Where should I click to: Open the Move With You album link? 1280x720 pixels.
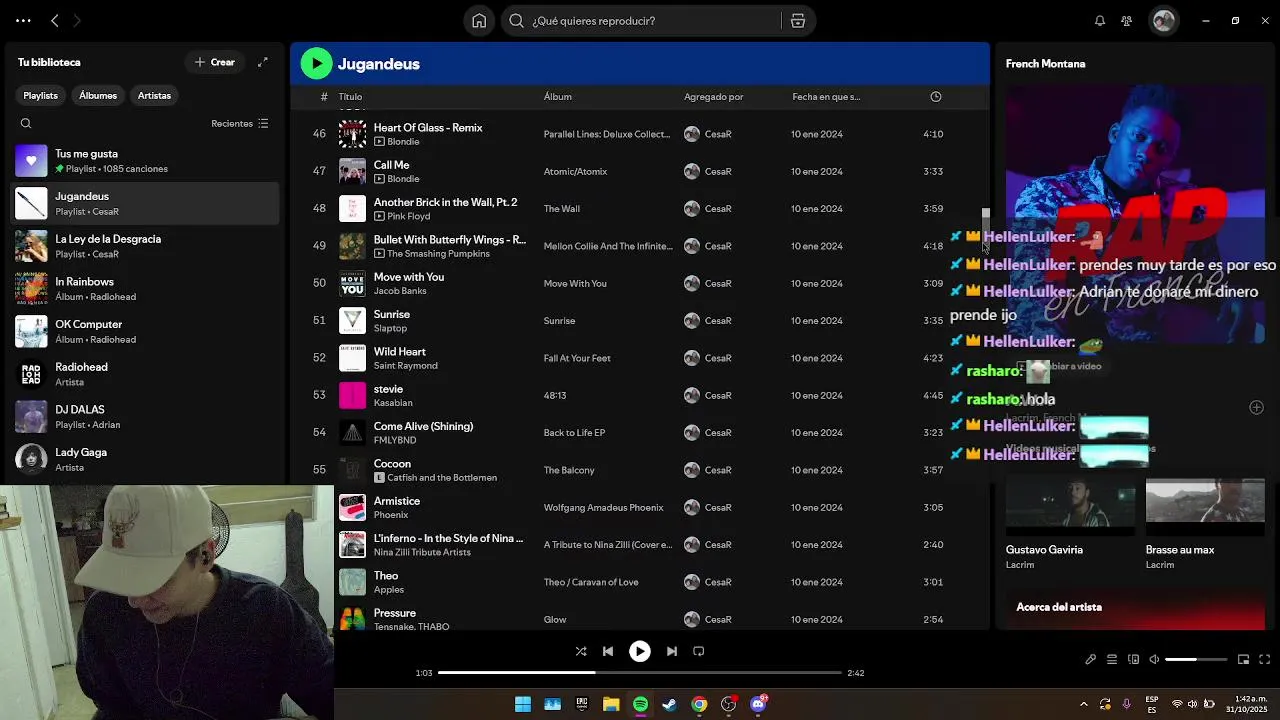pos(575,284)
